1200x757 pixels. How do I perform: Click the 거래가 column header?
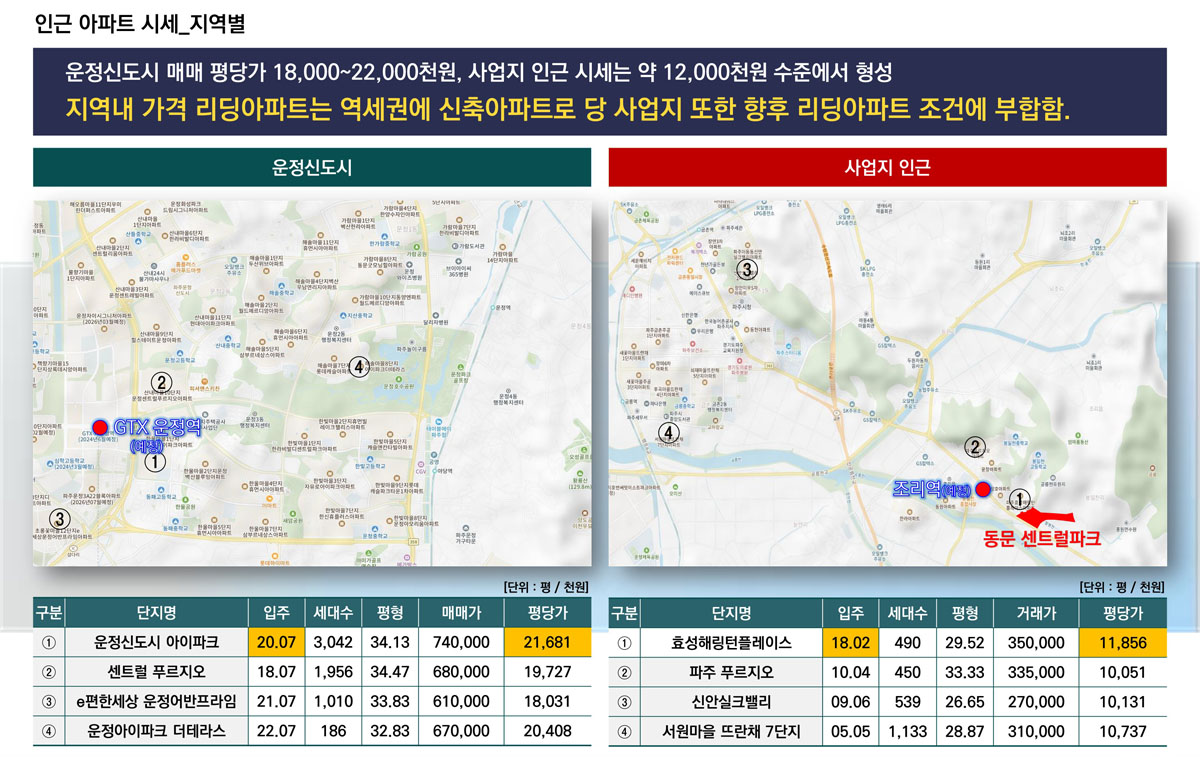[x=1040, y=613]
